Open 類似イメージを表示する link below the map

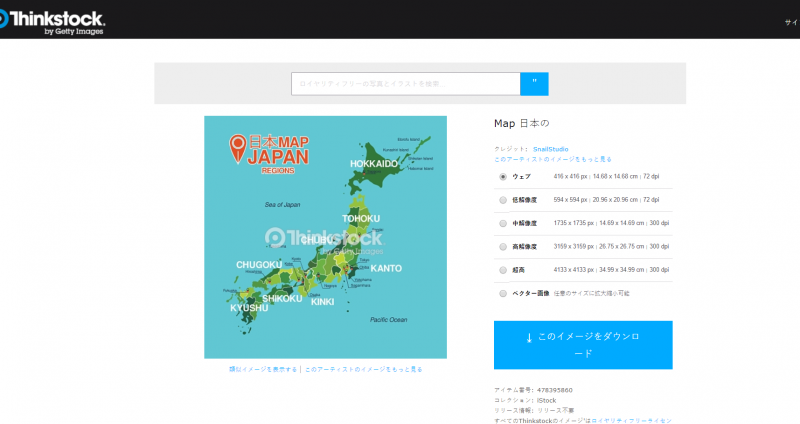[x=263, y=369]
